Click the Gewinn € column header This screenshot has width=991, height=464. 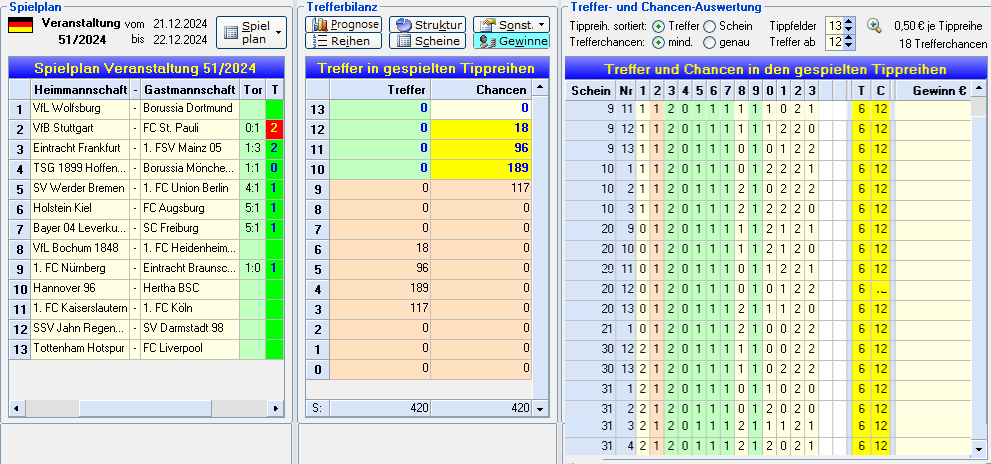point(933,90)
